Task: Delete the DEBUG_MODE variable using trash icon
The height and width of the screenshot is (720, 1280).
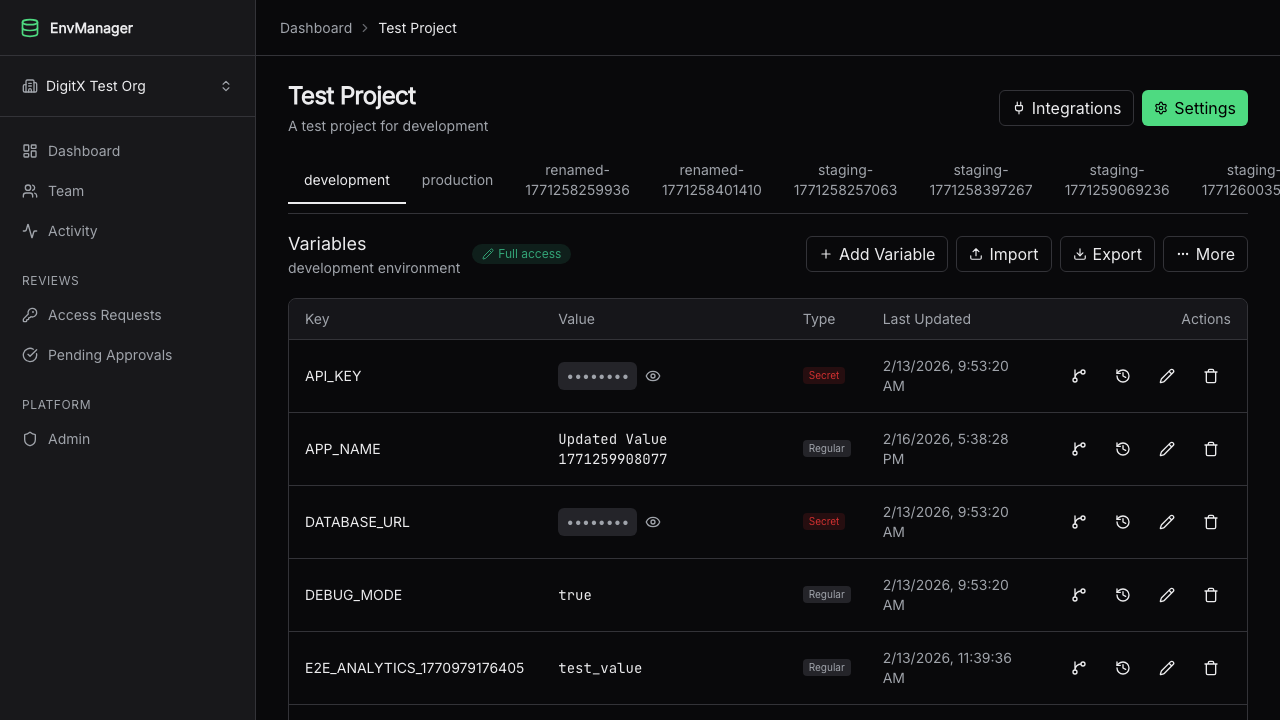Action: (1211, 595)
